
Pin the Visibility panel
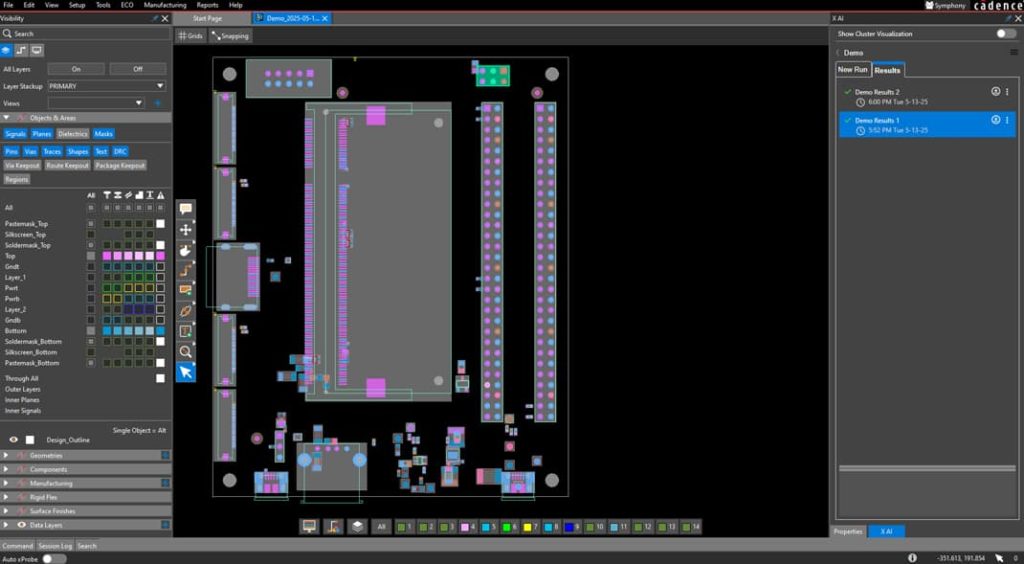[154, 18]
